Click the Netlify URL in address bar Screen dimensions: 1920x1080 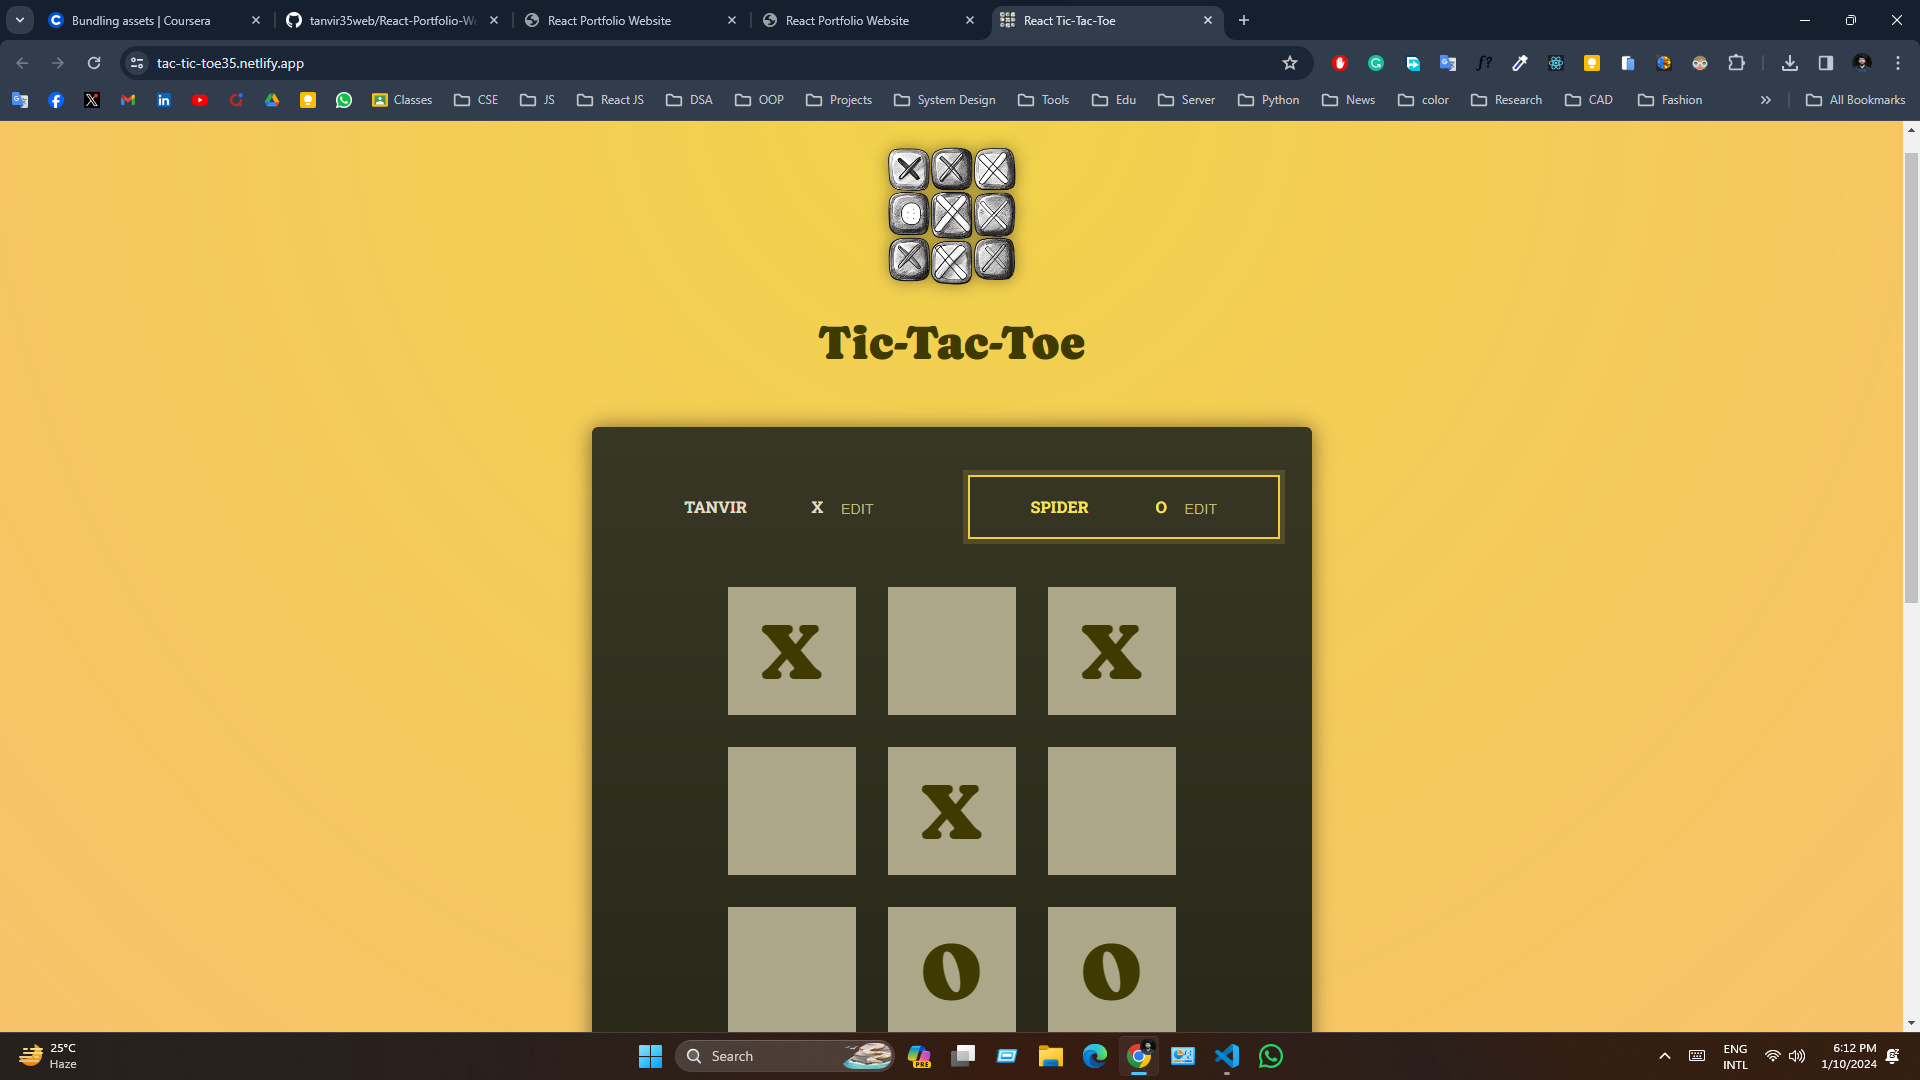[229, 62]
